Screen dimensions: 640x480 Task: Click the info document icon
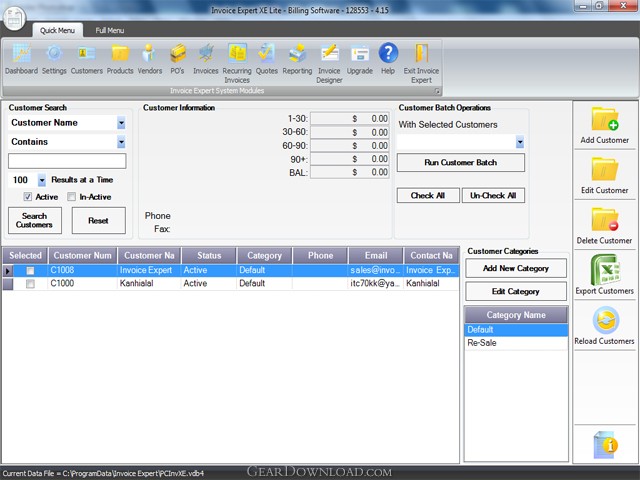click(605, 444)
